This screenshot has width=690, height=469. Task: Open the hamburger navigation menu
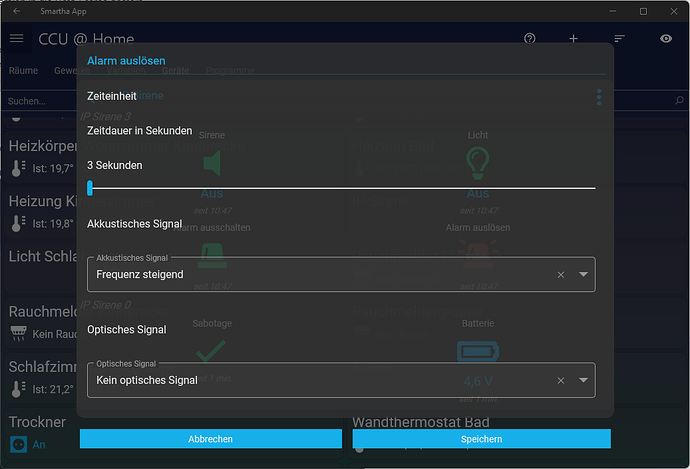17,38
